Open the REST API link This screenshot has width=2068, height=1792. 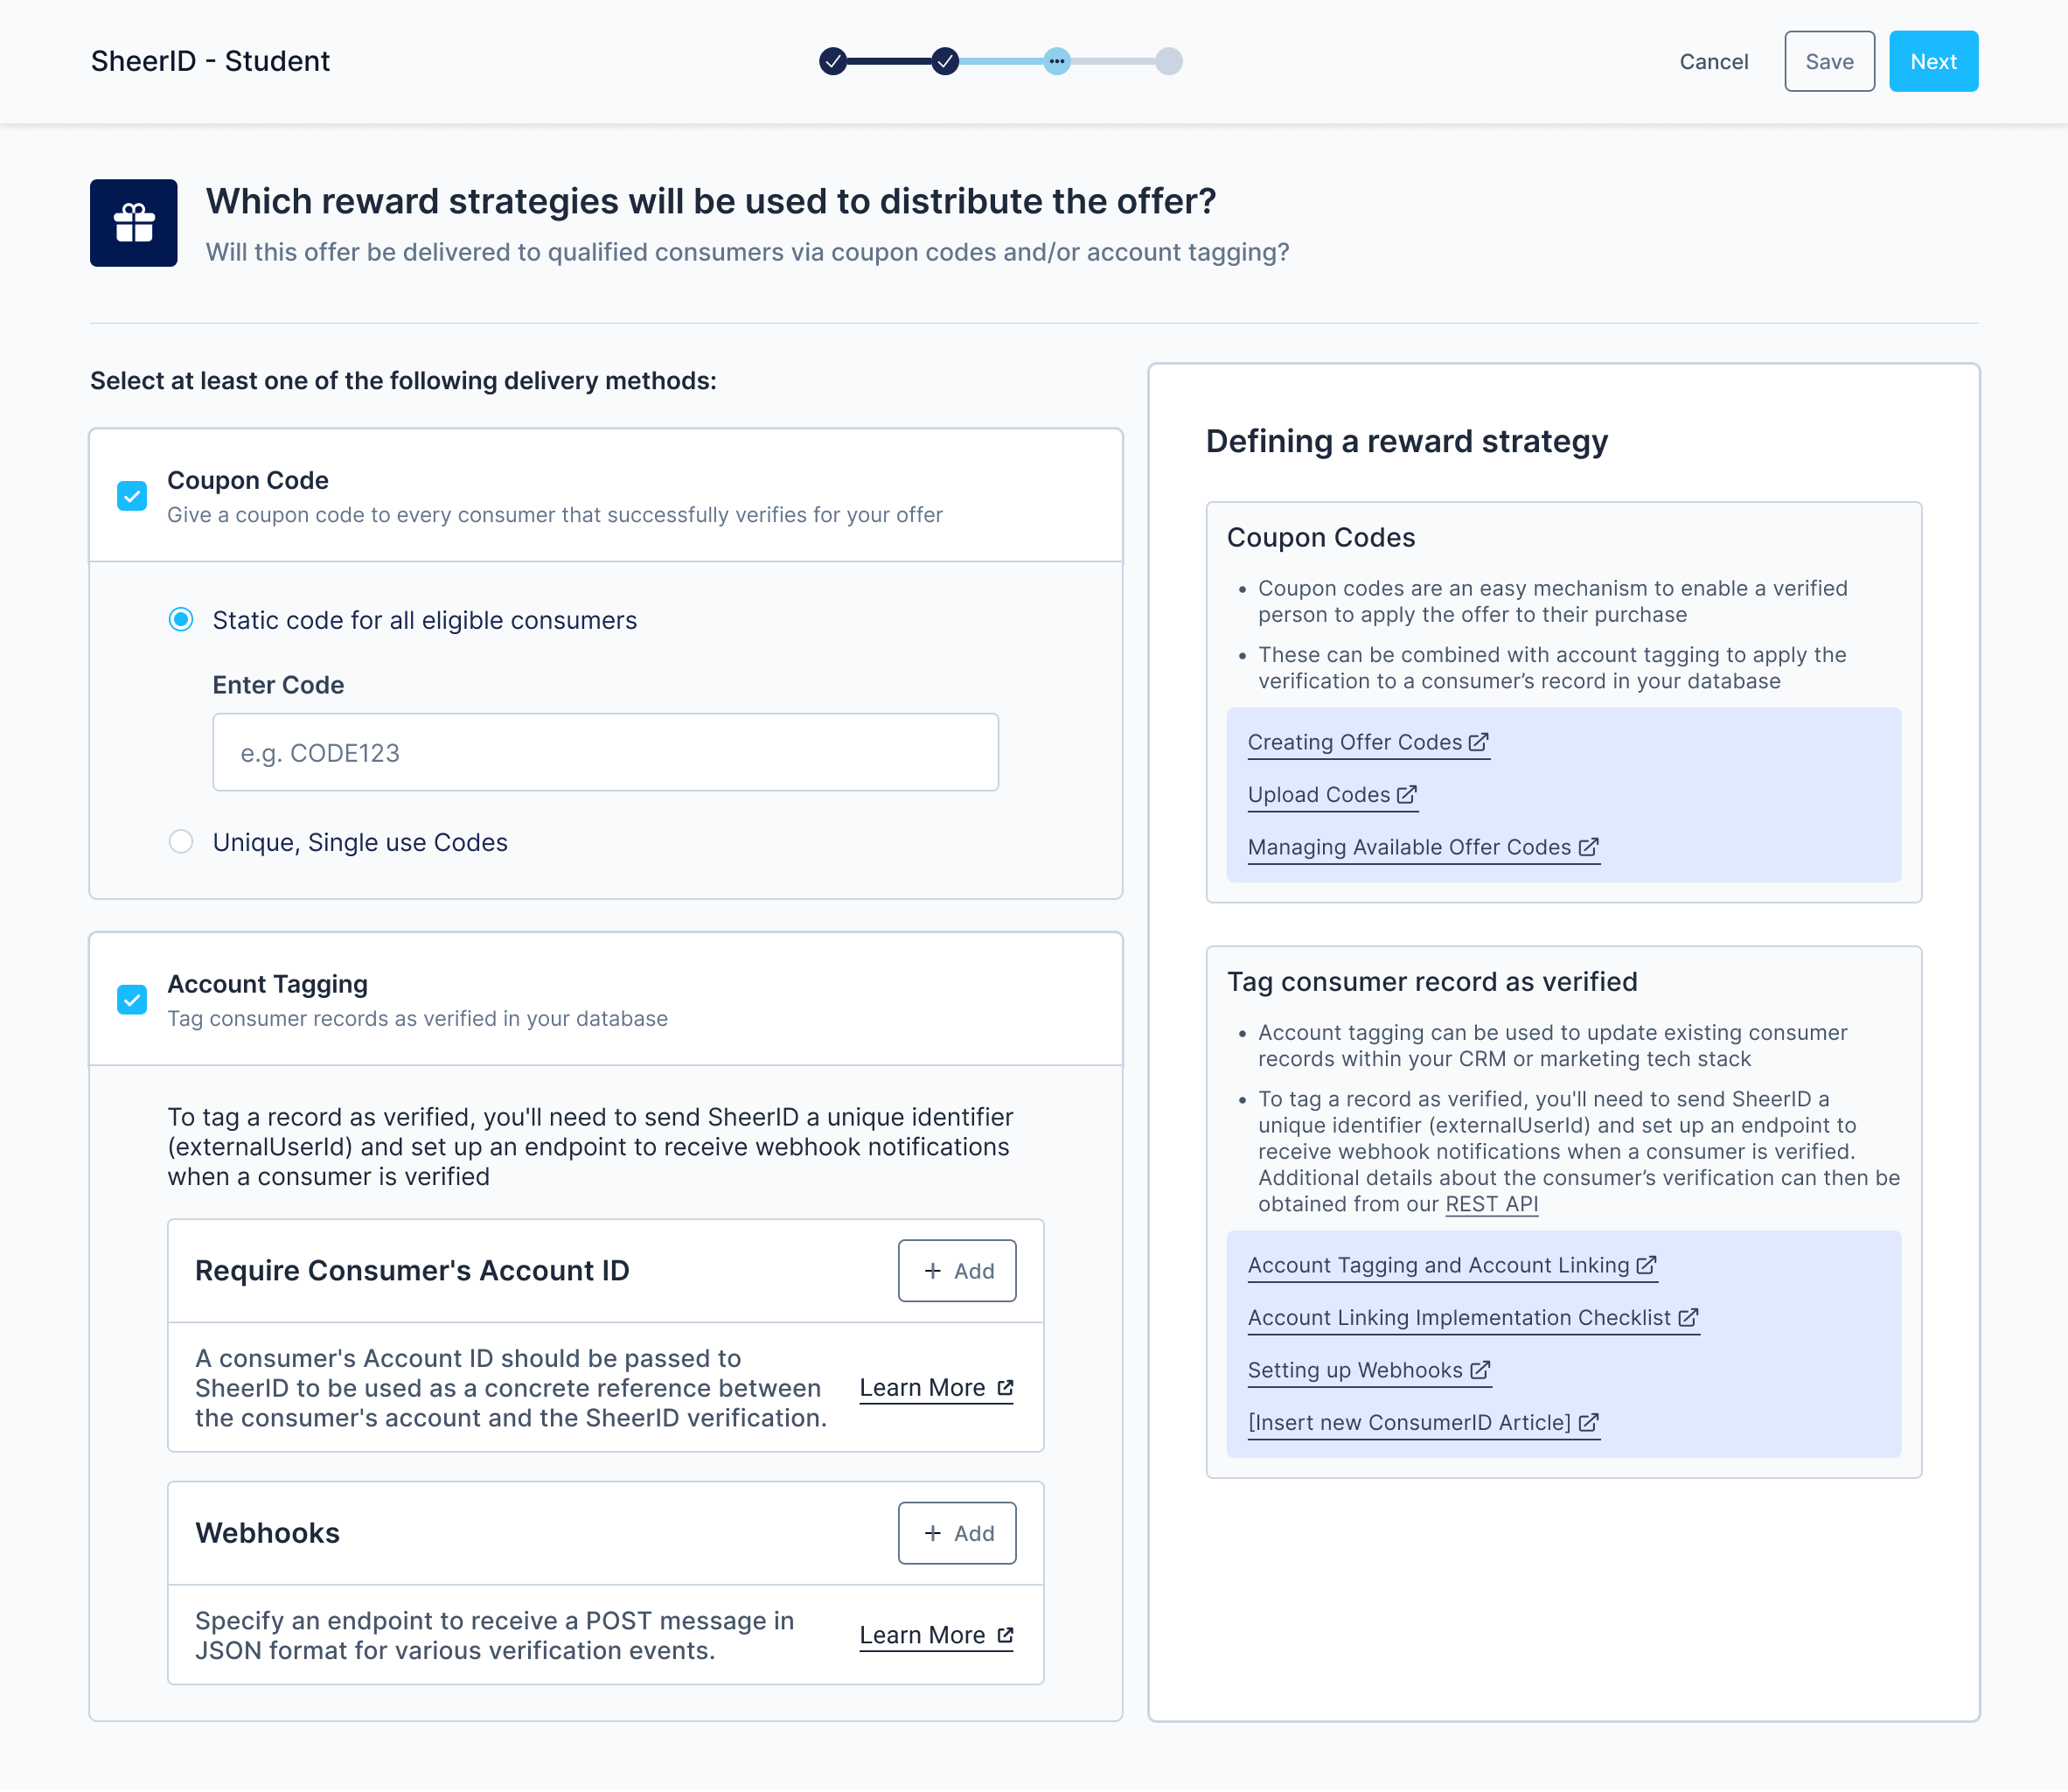[1491, 1204]
